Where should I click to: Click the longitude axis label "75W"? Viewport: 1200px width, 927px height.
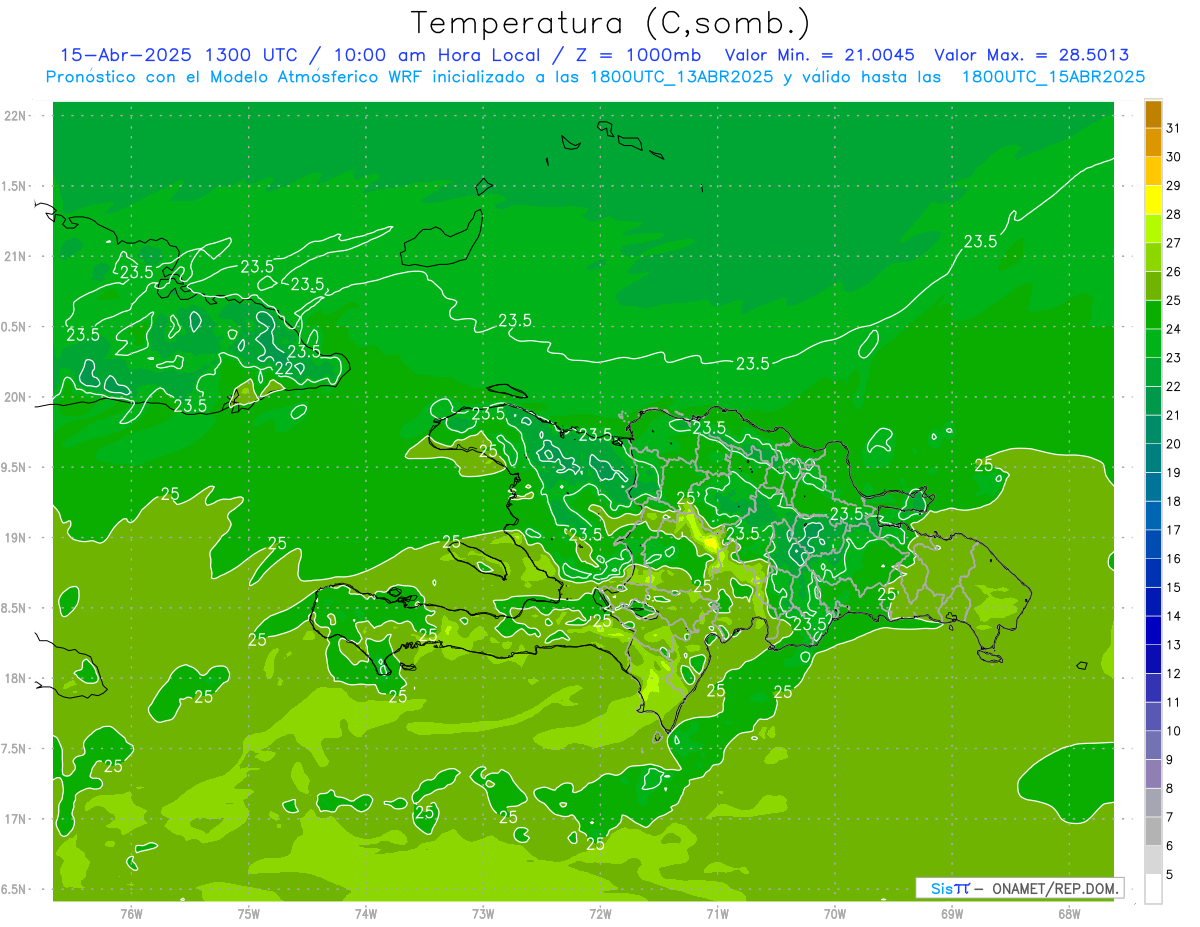click(x=249, y=914)
